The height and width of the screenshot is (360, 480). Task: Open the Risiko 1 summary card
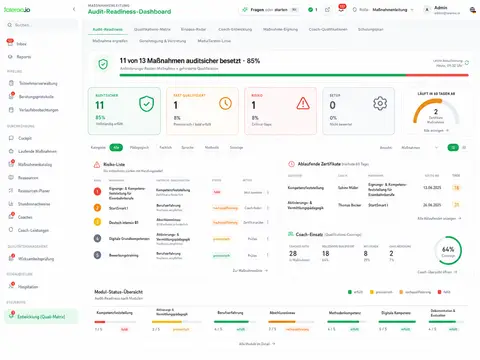280,111
